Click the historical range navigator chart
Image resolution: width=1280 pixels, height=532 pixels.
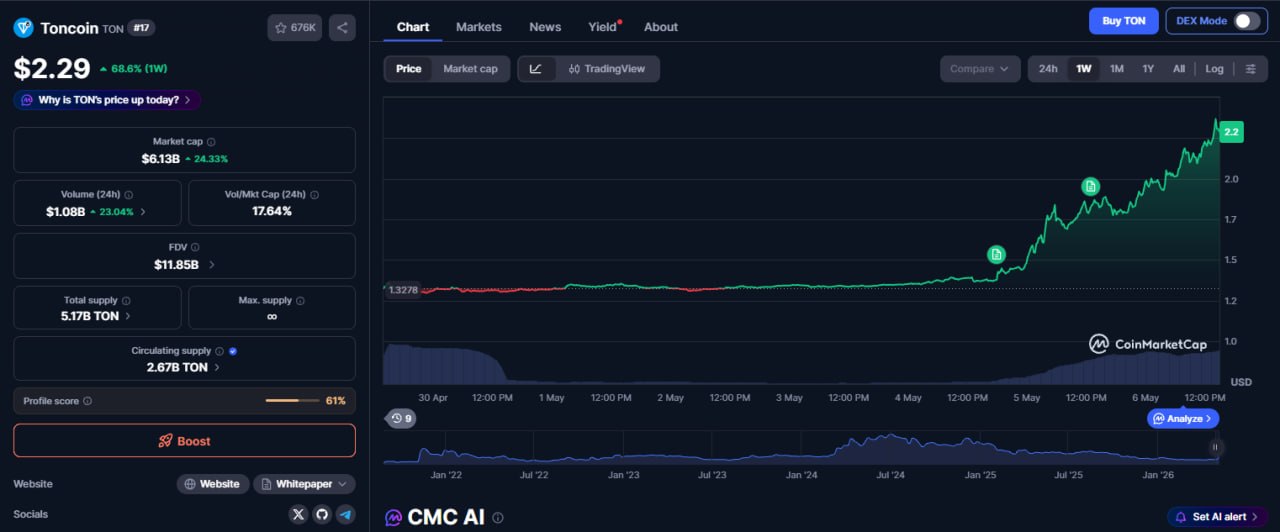click(800, 449)
